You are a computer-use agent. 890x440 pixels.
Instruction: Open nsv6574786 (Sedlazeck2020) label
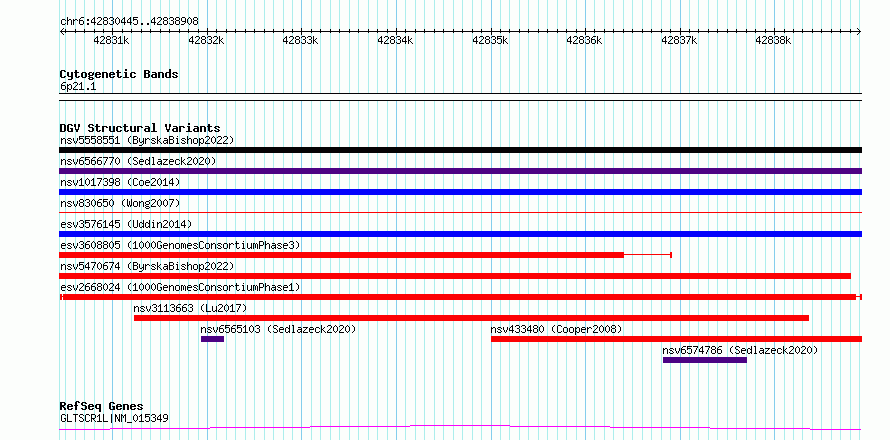tap(740, 350)
